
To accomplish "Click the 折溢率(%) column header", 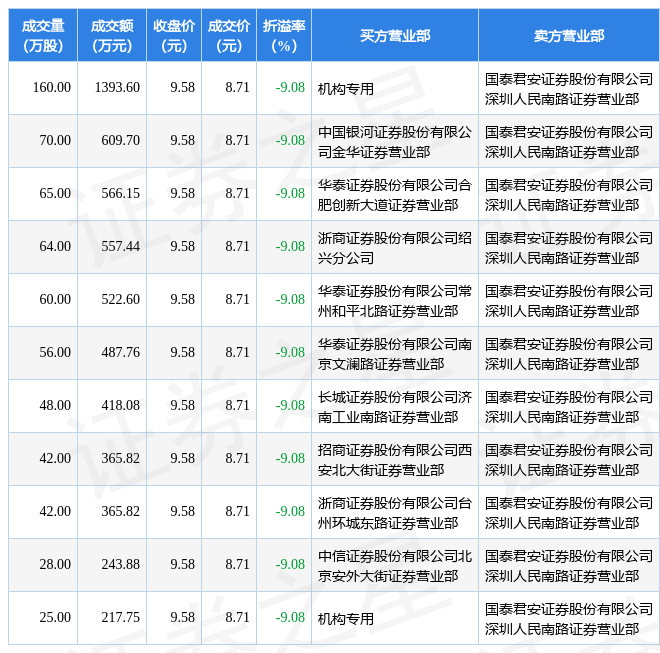I will point(284,35).
